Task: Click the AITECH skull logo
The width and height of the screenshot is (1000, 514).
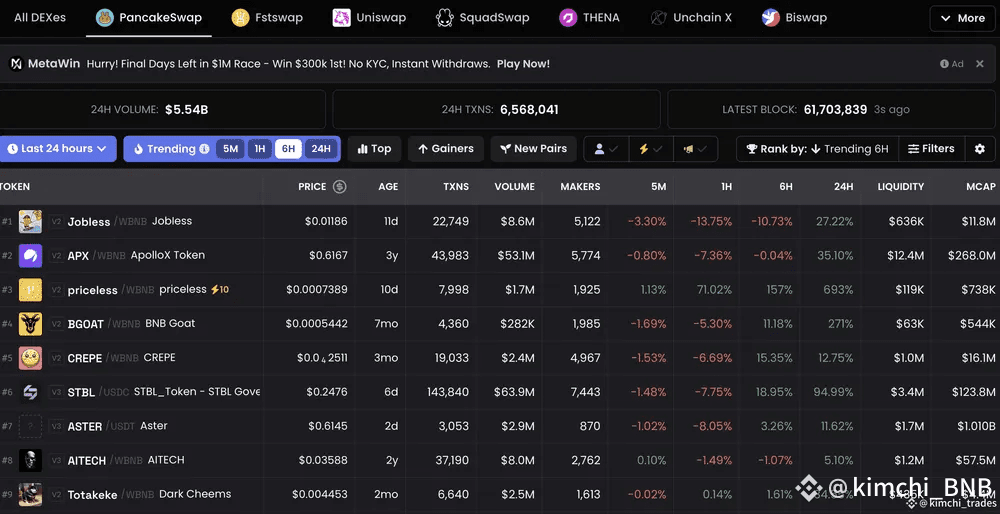Action: pyautogui.click(x=30, y=460)
